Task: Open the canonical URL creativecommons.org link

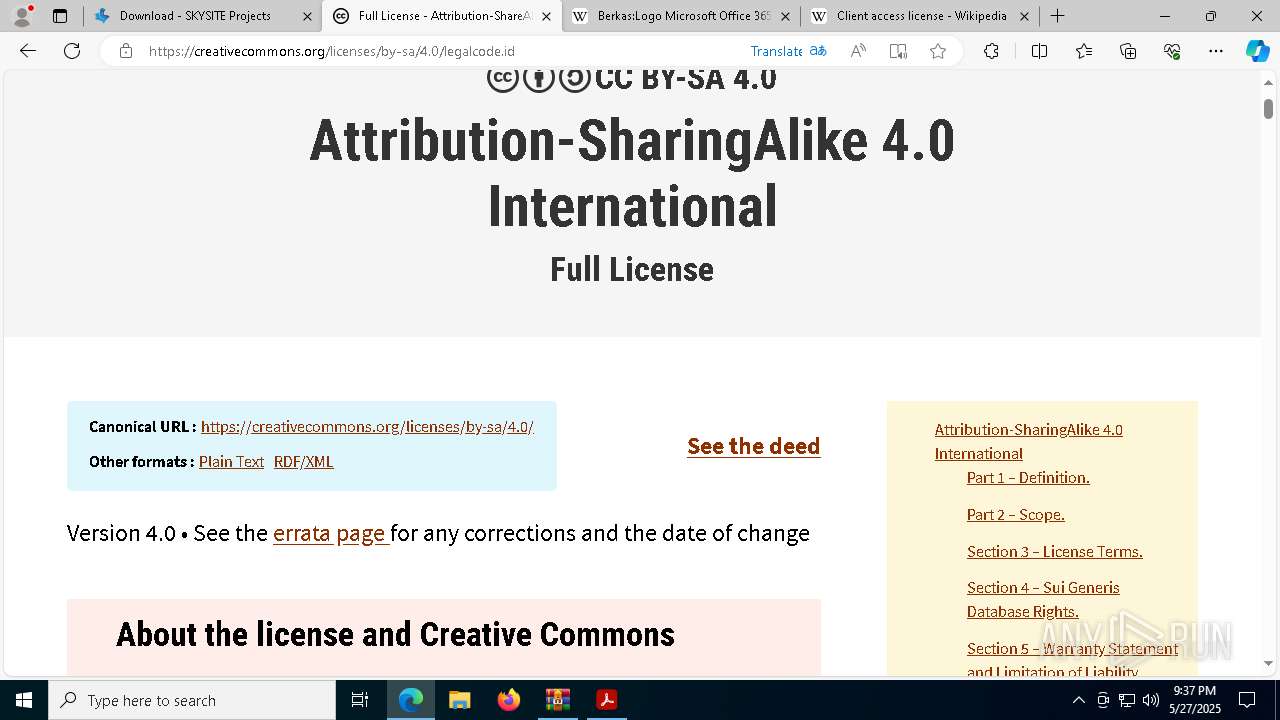Action: 367,427
